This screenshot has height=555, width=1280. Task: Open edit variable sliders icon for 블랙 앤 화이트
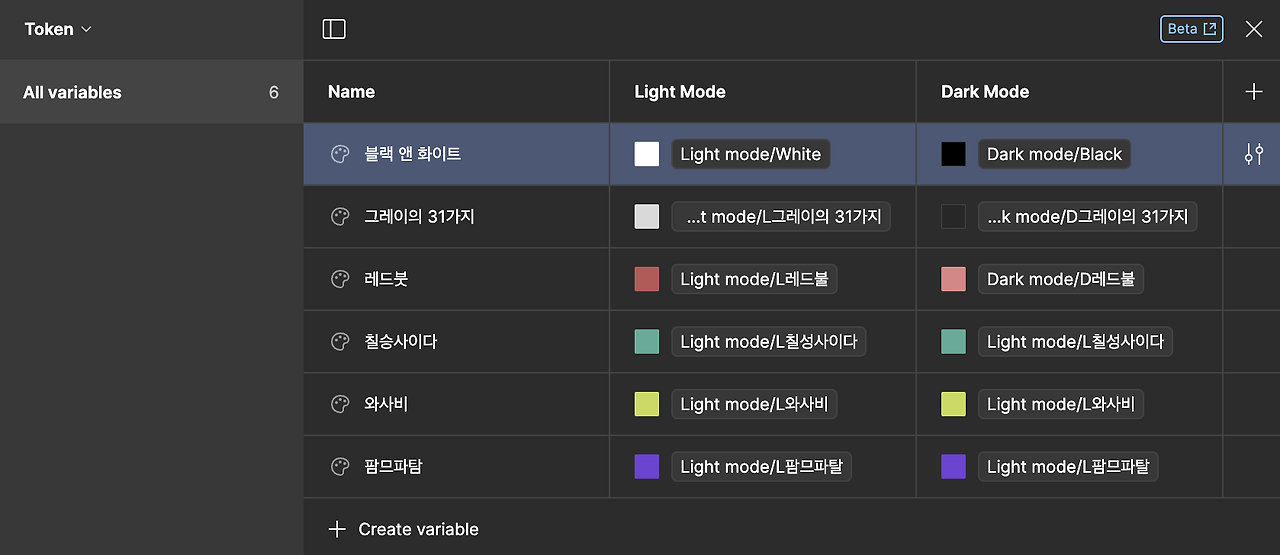1253,154
